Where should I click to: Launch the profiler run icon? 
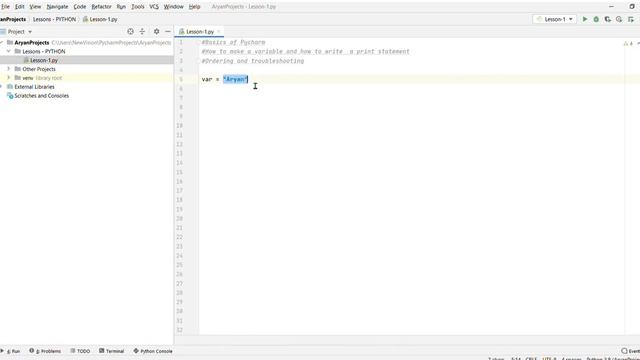tap(619, 19)
